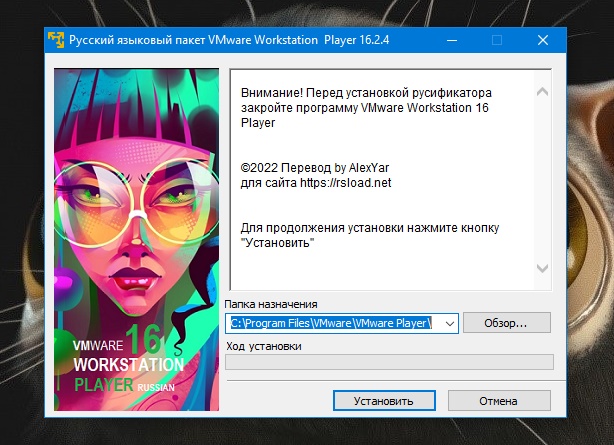Minimize the language pack installer window
The image size is (614, 445).
click(x=452, y=40)
